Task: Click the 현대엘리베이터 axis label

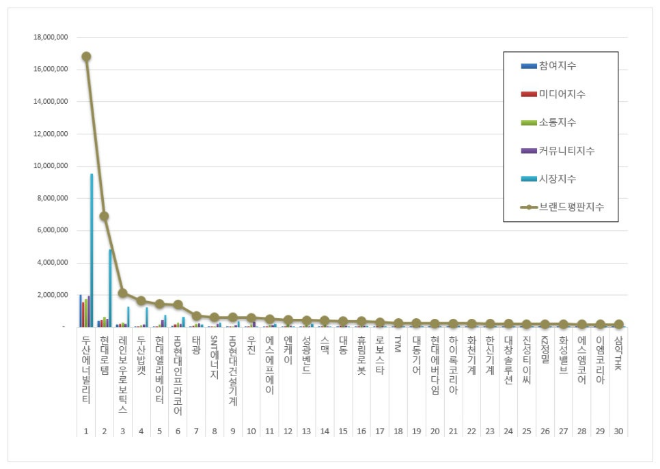Action: tap(159, 369)
